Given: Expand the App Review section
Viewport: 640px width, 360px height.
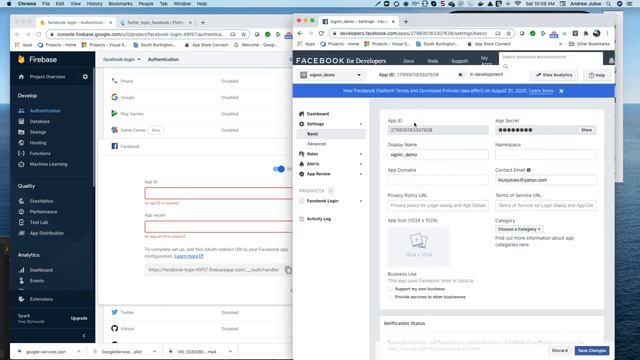Looking at the screenshot, I should [x=361, y=174].
